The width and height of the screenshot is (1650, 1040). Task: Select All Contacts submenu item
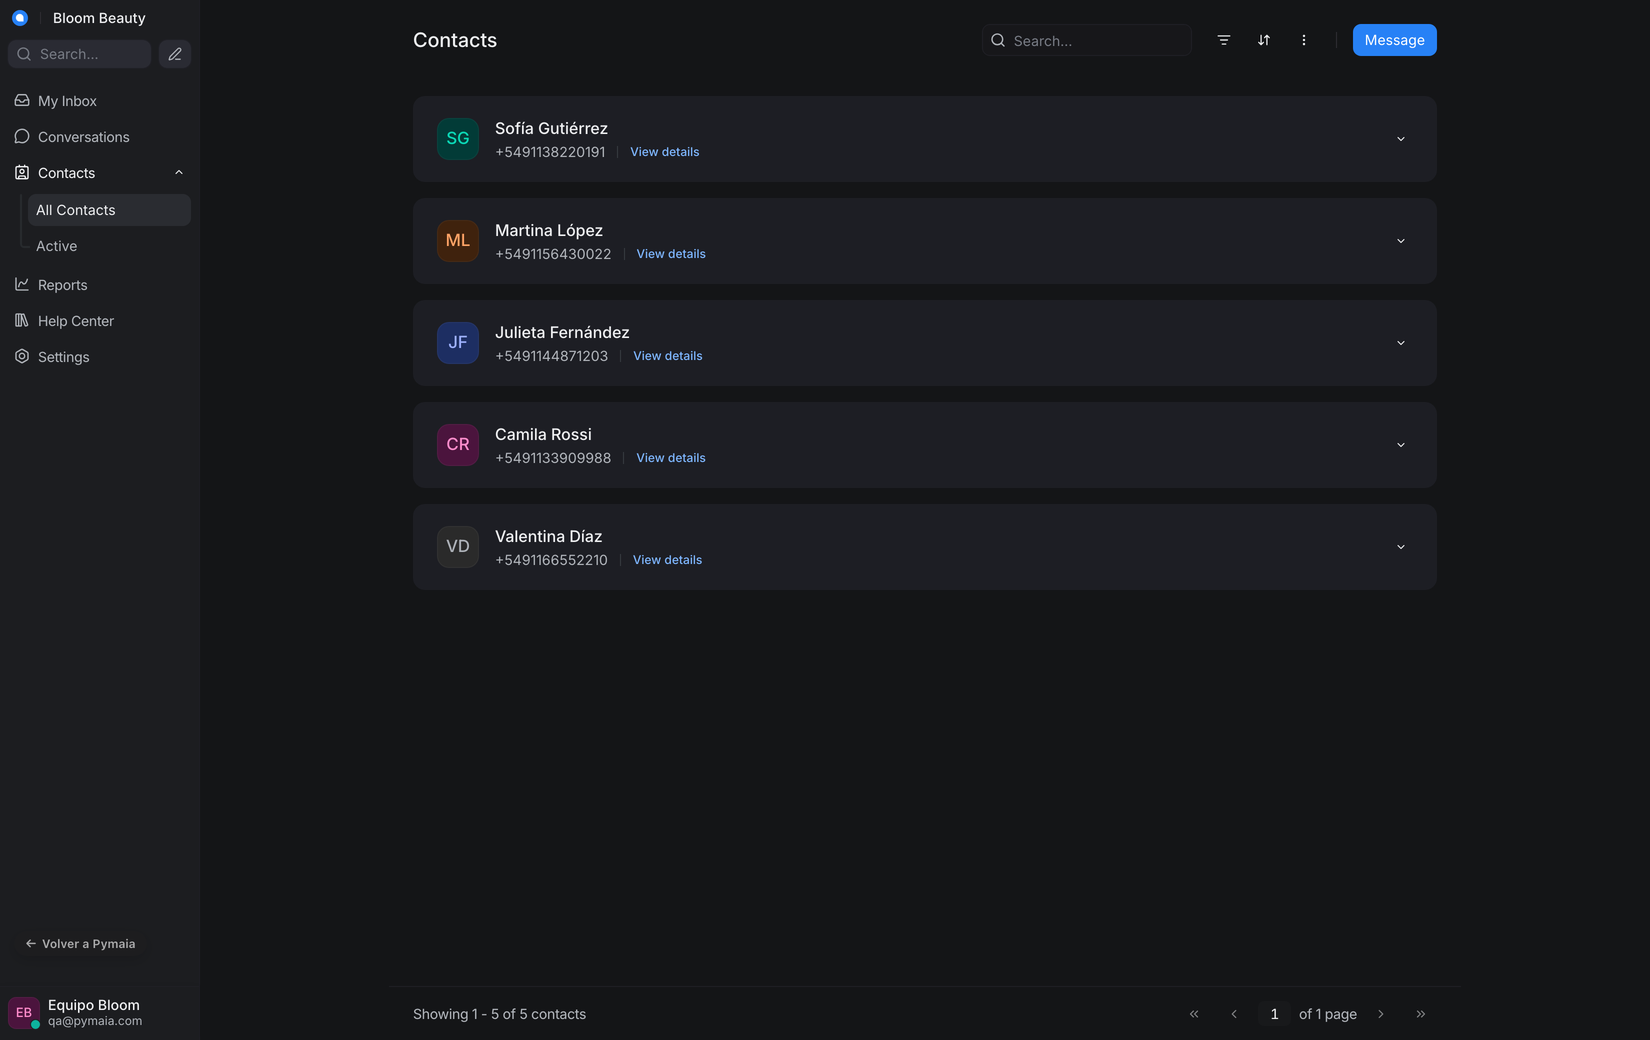coord(109,210)
